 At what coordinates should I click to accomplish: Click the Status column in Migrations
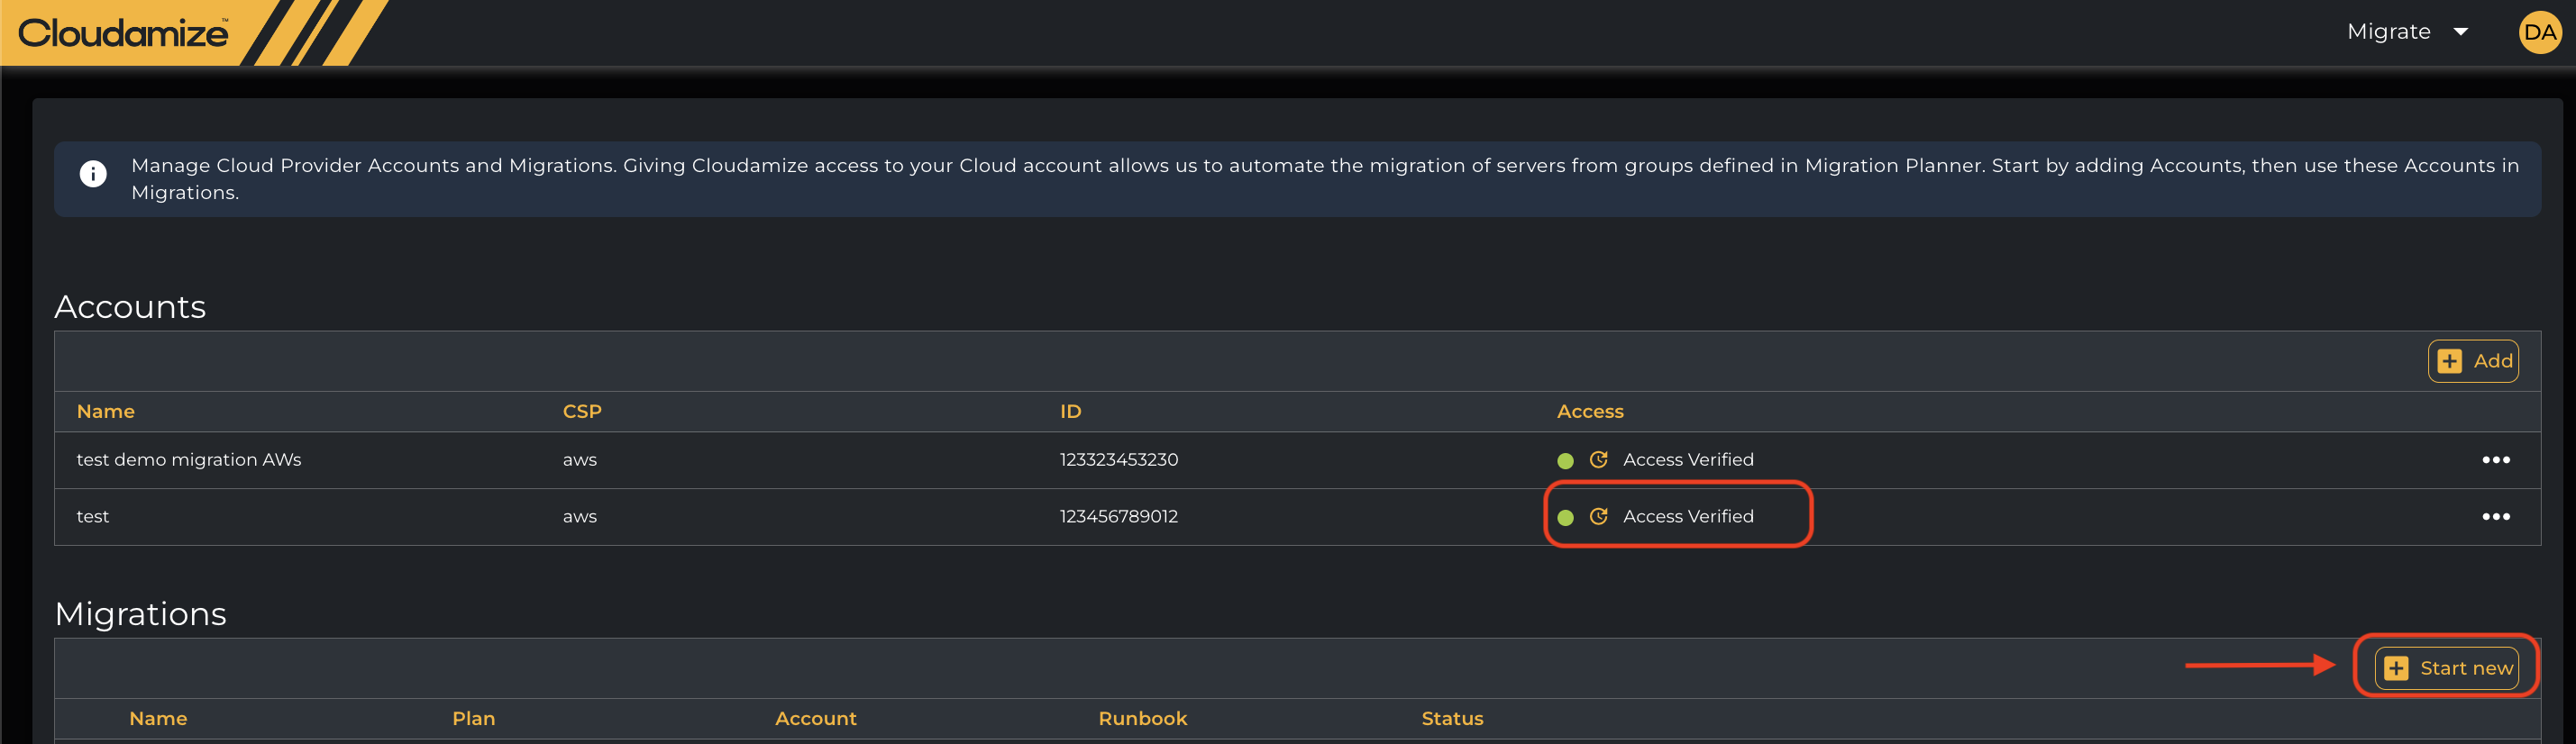click(x=1452, y=718)
